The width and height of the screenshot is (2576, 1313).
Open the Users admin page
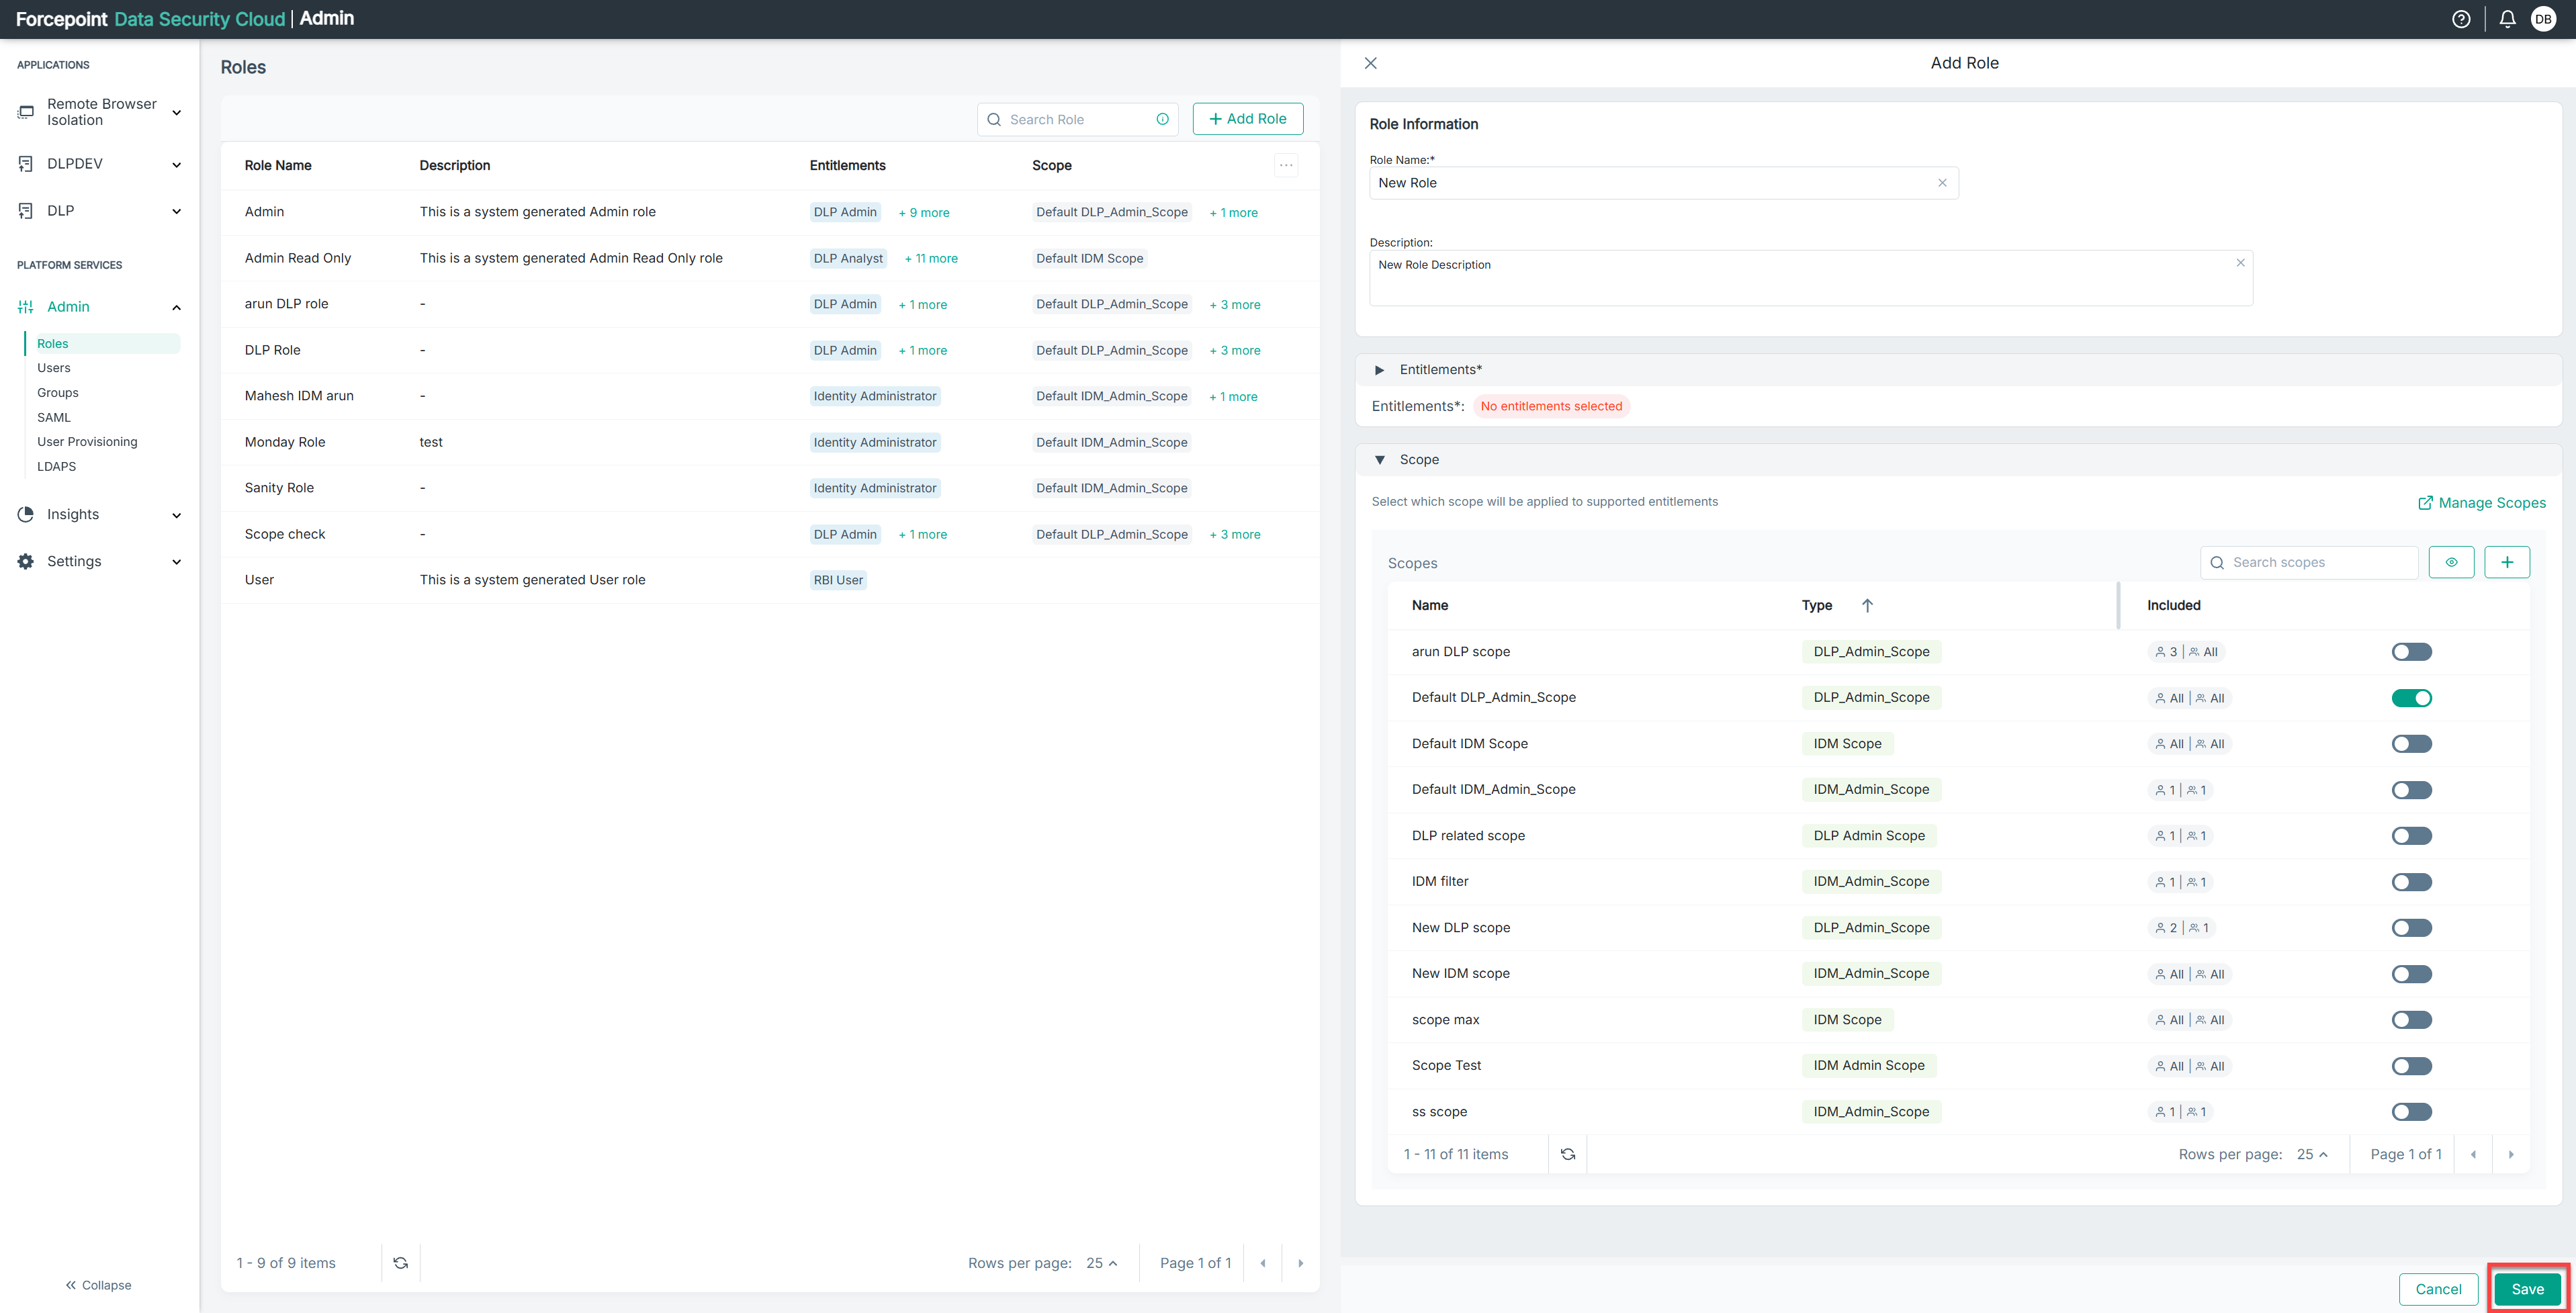coord(54,368)
